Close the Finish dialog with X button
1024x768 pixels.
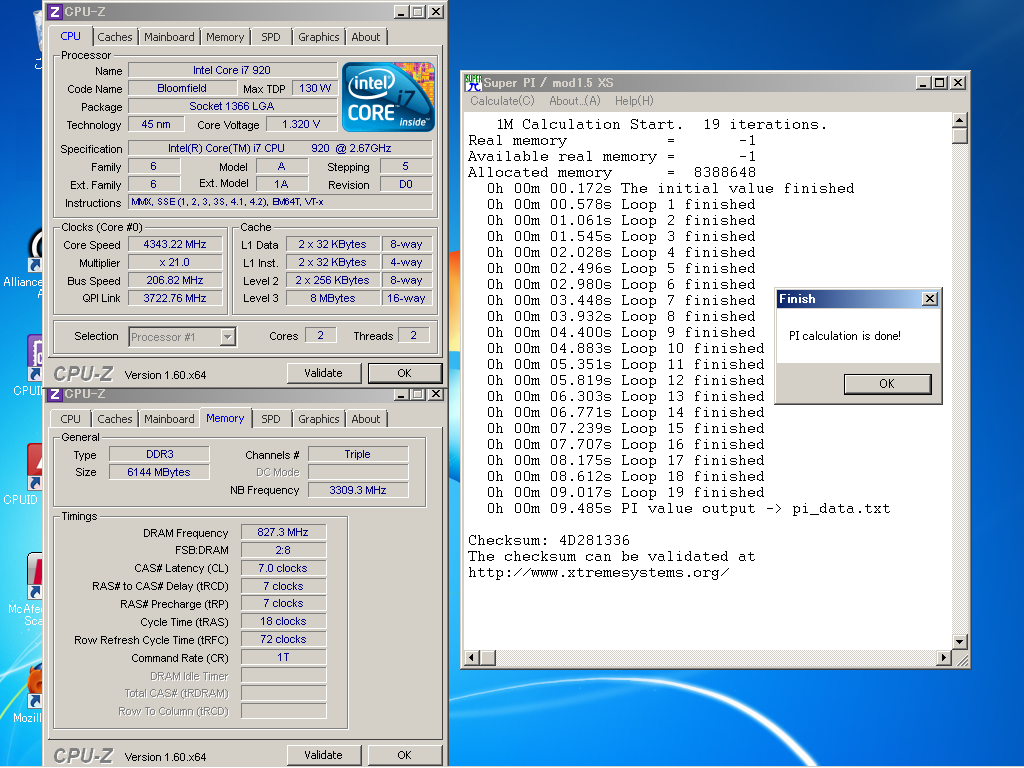coord(929,299)
